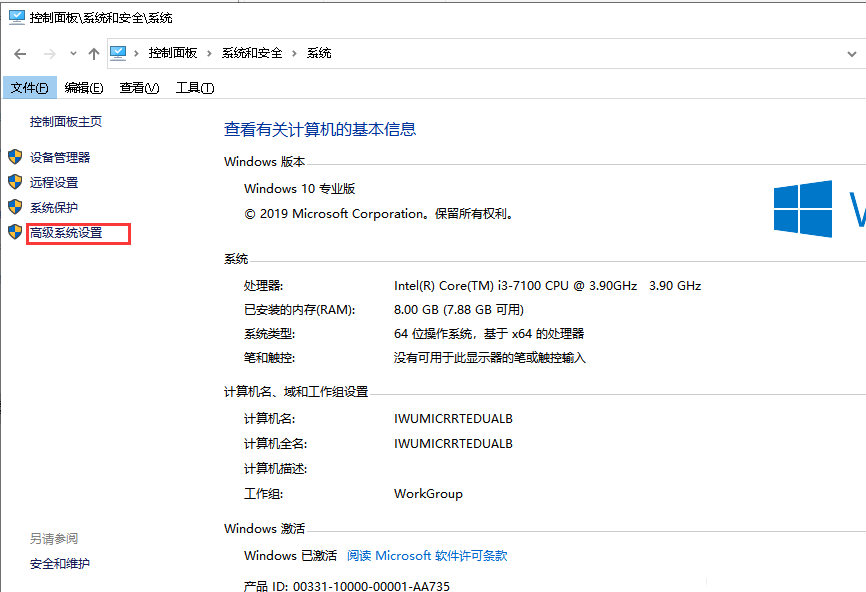The height and width of the screenshot is (592, 866).
Task: Open 设备管理器 link
Action: (60, 157)
